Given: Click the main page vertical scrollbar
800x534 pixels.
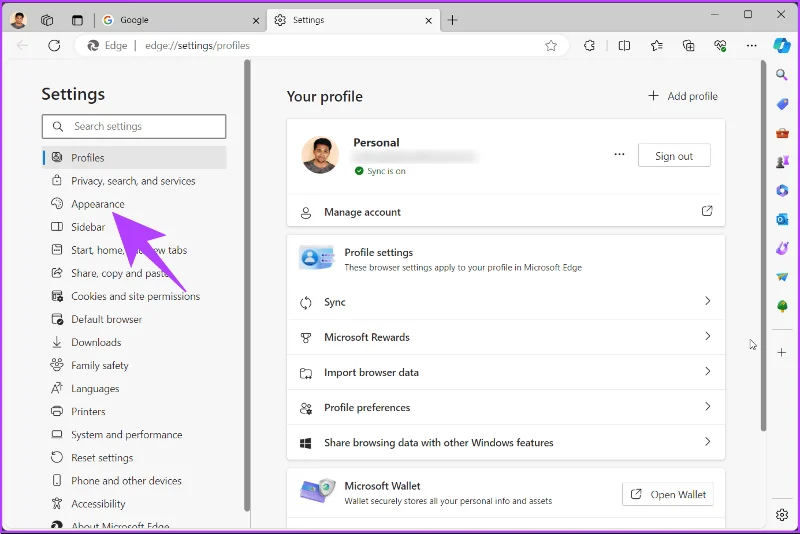Looking at the screenshot, I should [x=763, y=246].
